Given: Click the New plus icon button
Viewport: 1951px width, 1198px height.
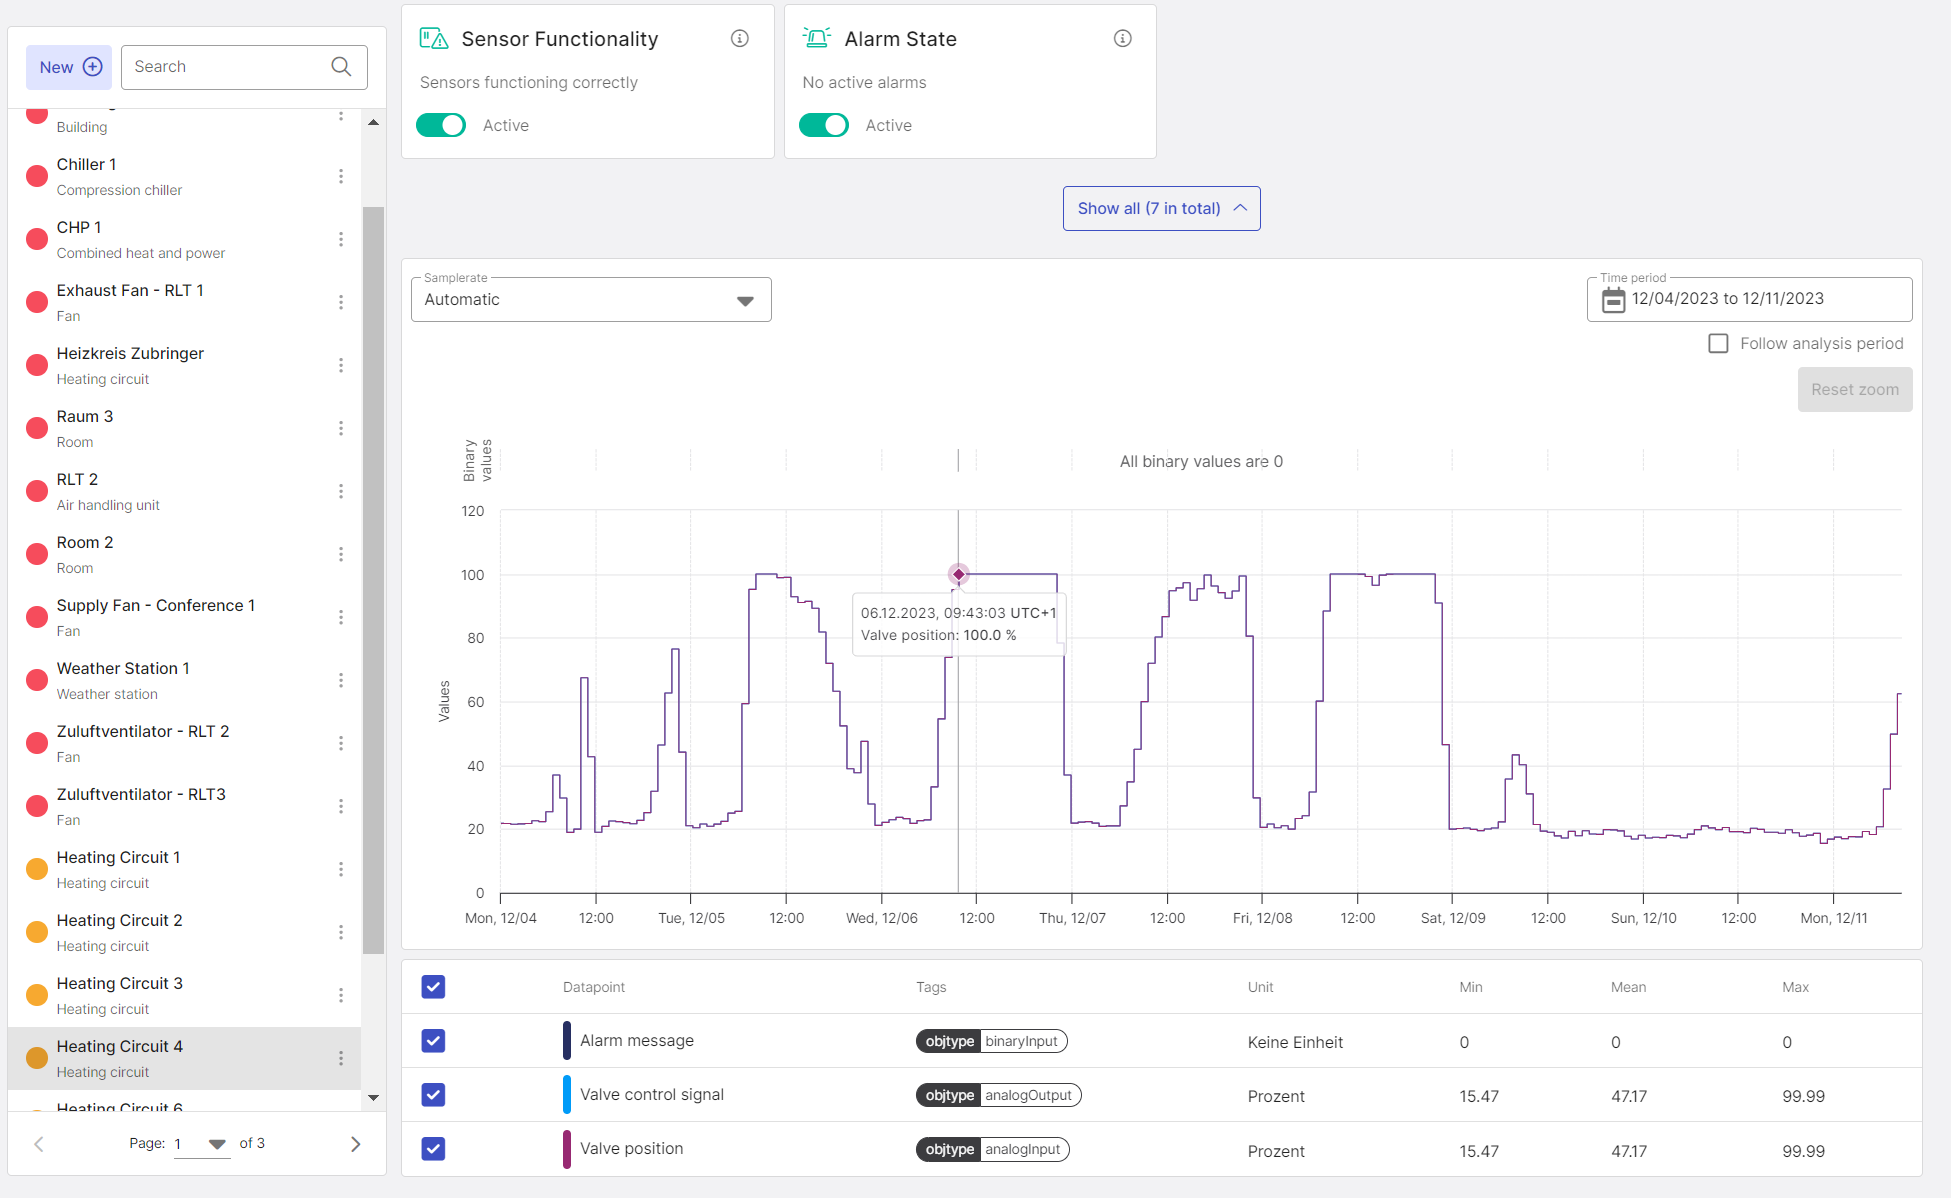Looking at the screenshot, I should click(69, 67).
